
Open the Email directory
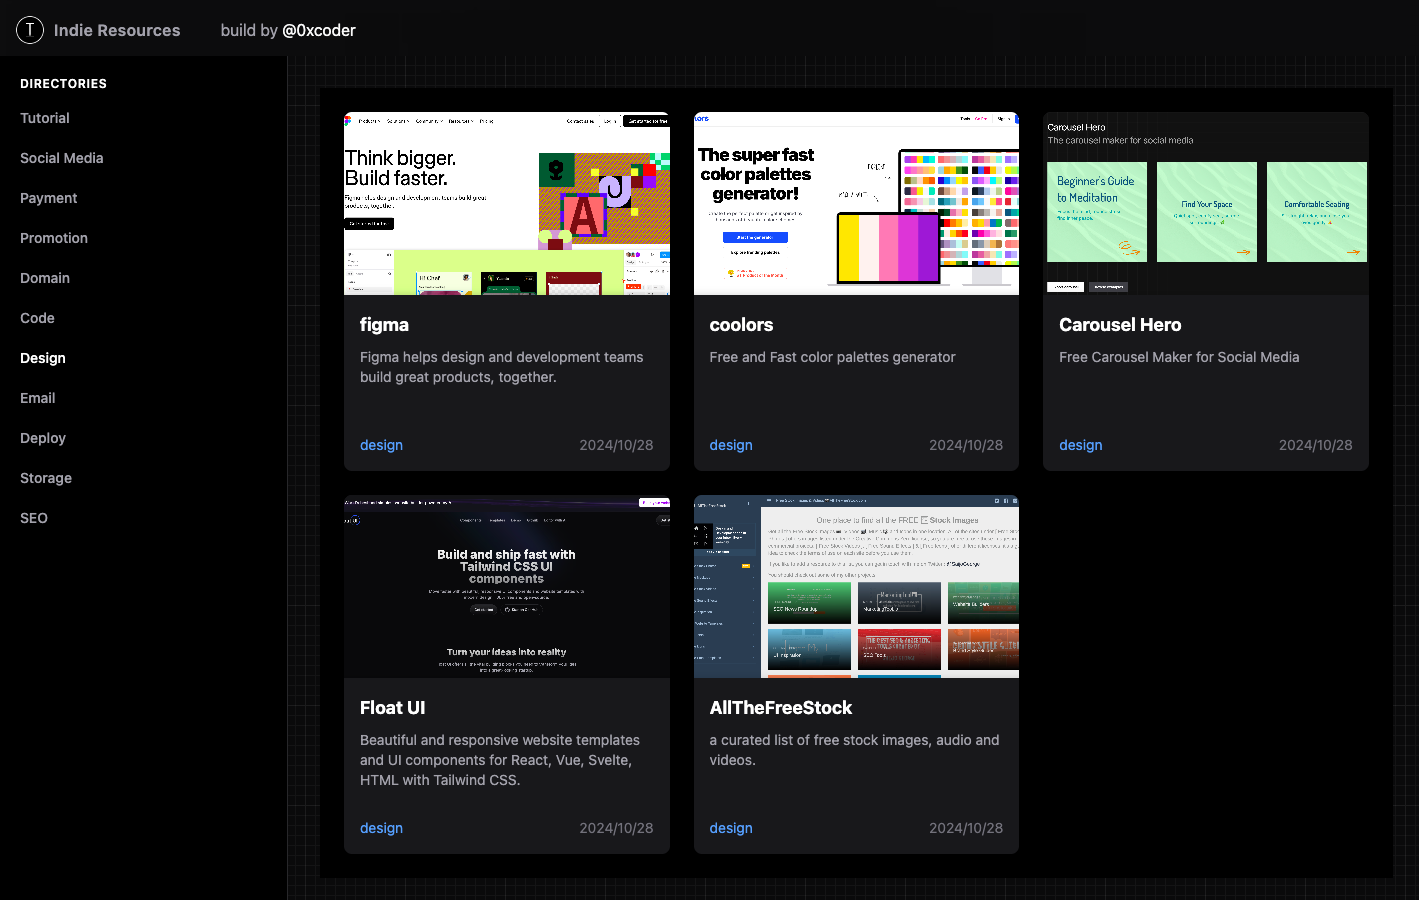click(38, 398)
